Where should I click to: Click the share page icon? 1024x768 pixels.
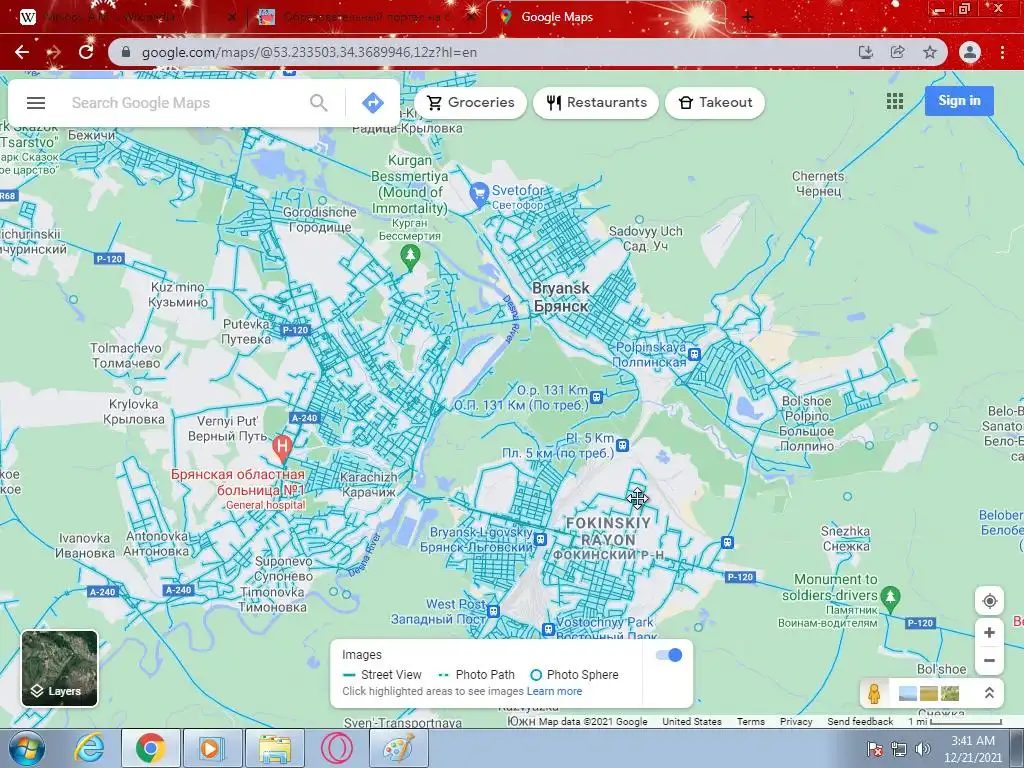[897, 52]
